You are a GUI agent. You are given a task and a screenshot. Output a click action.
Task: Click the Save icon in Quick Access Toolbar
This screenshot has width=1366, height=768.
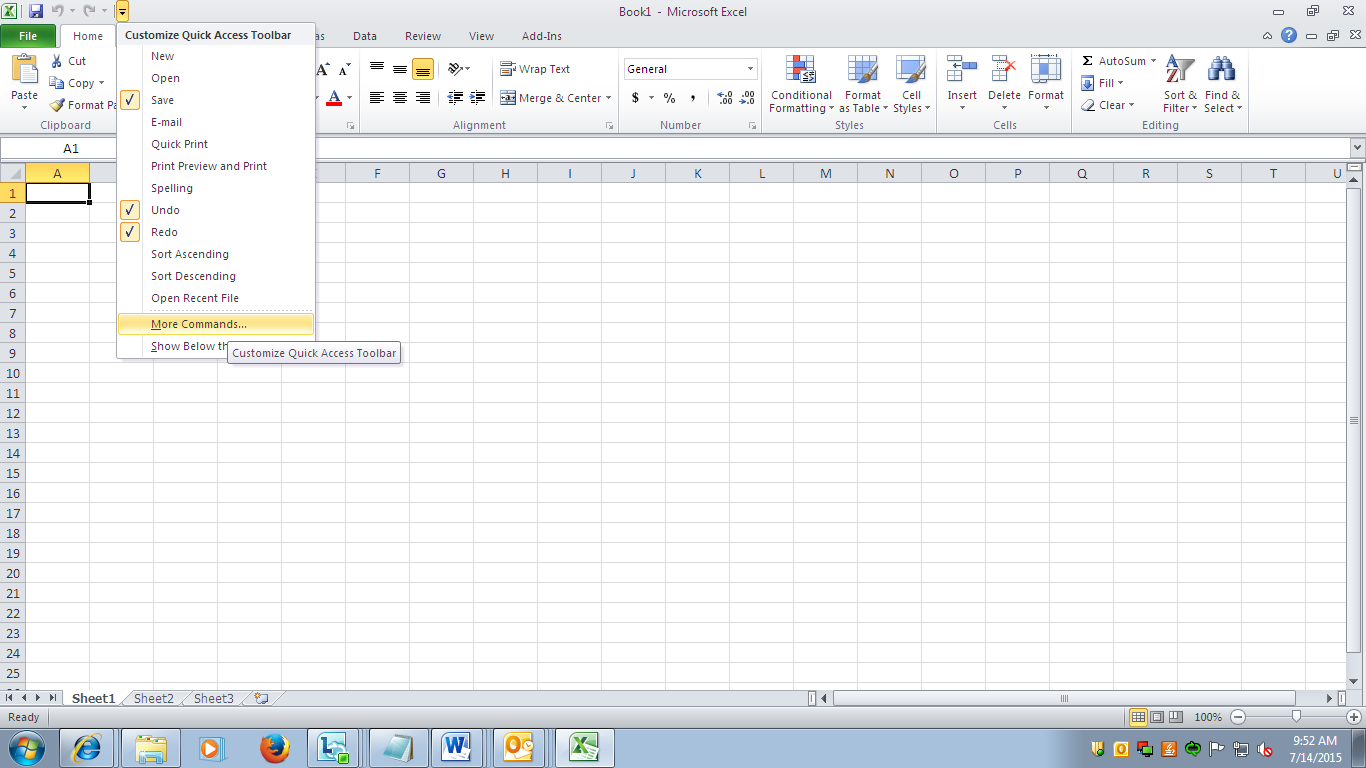tap(38, 11)
